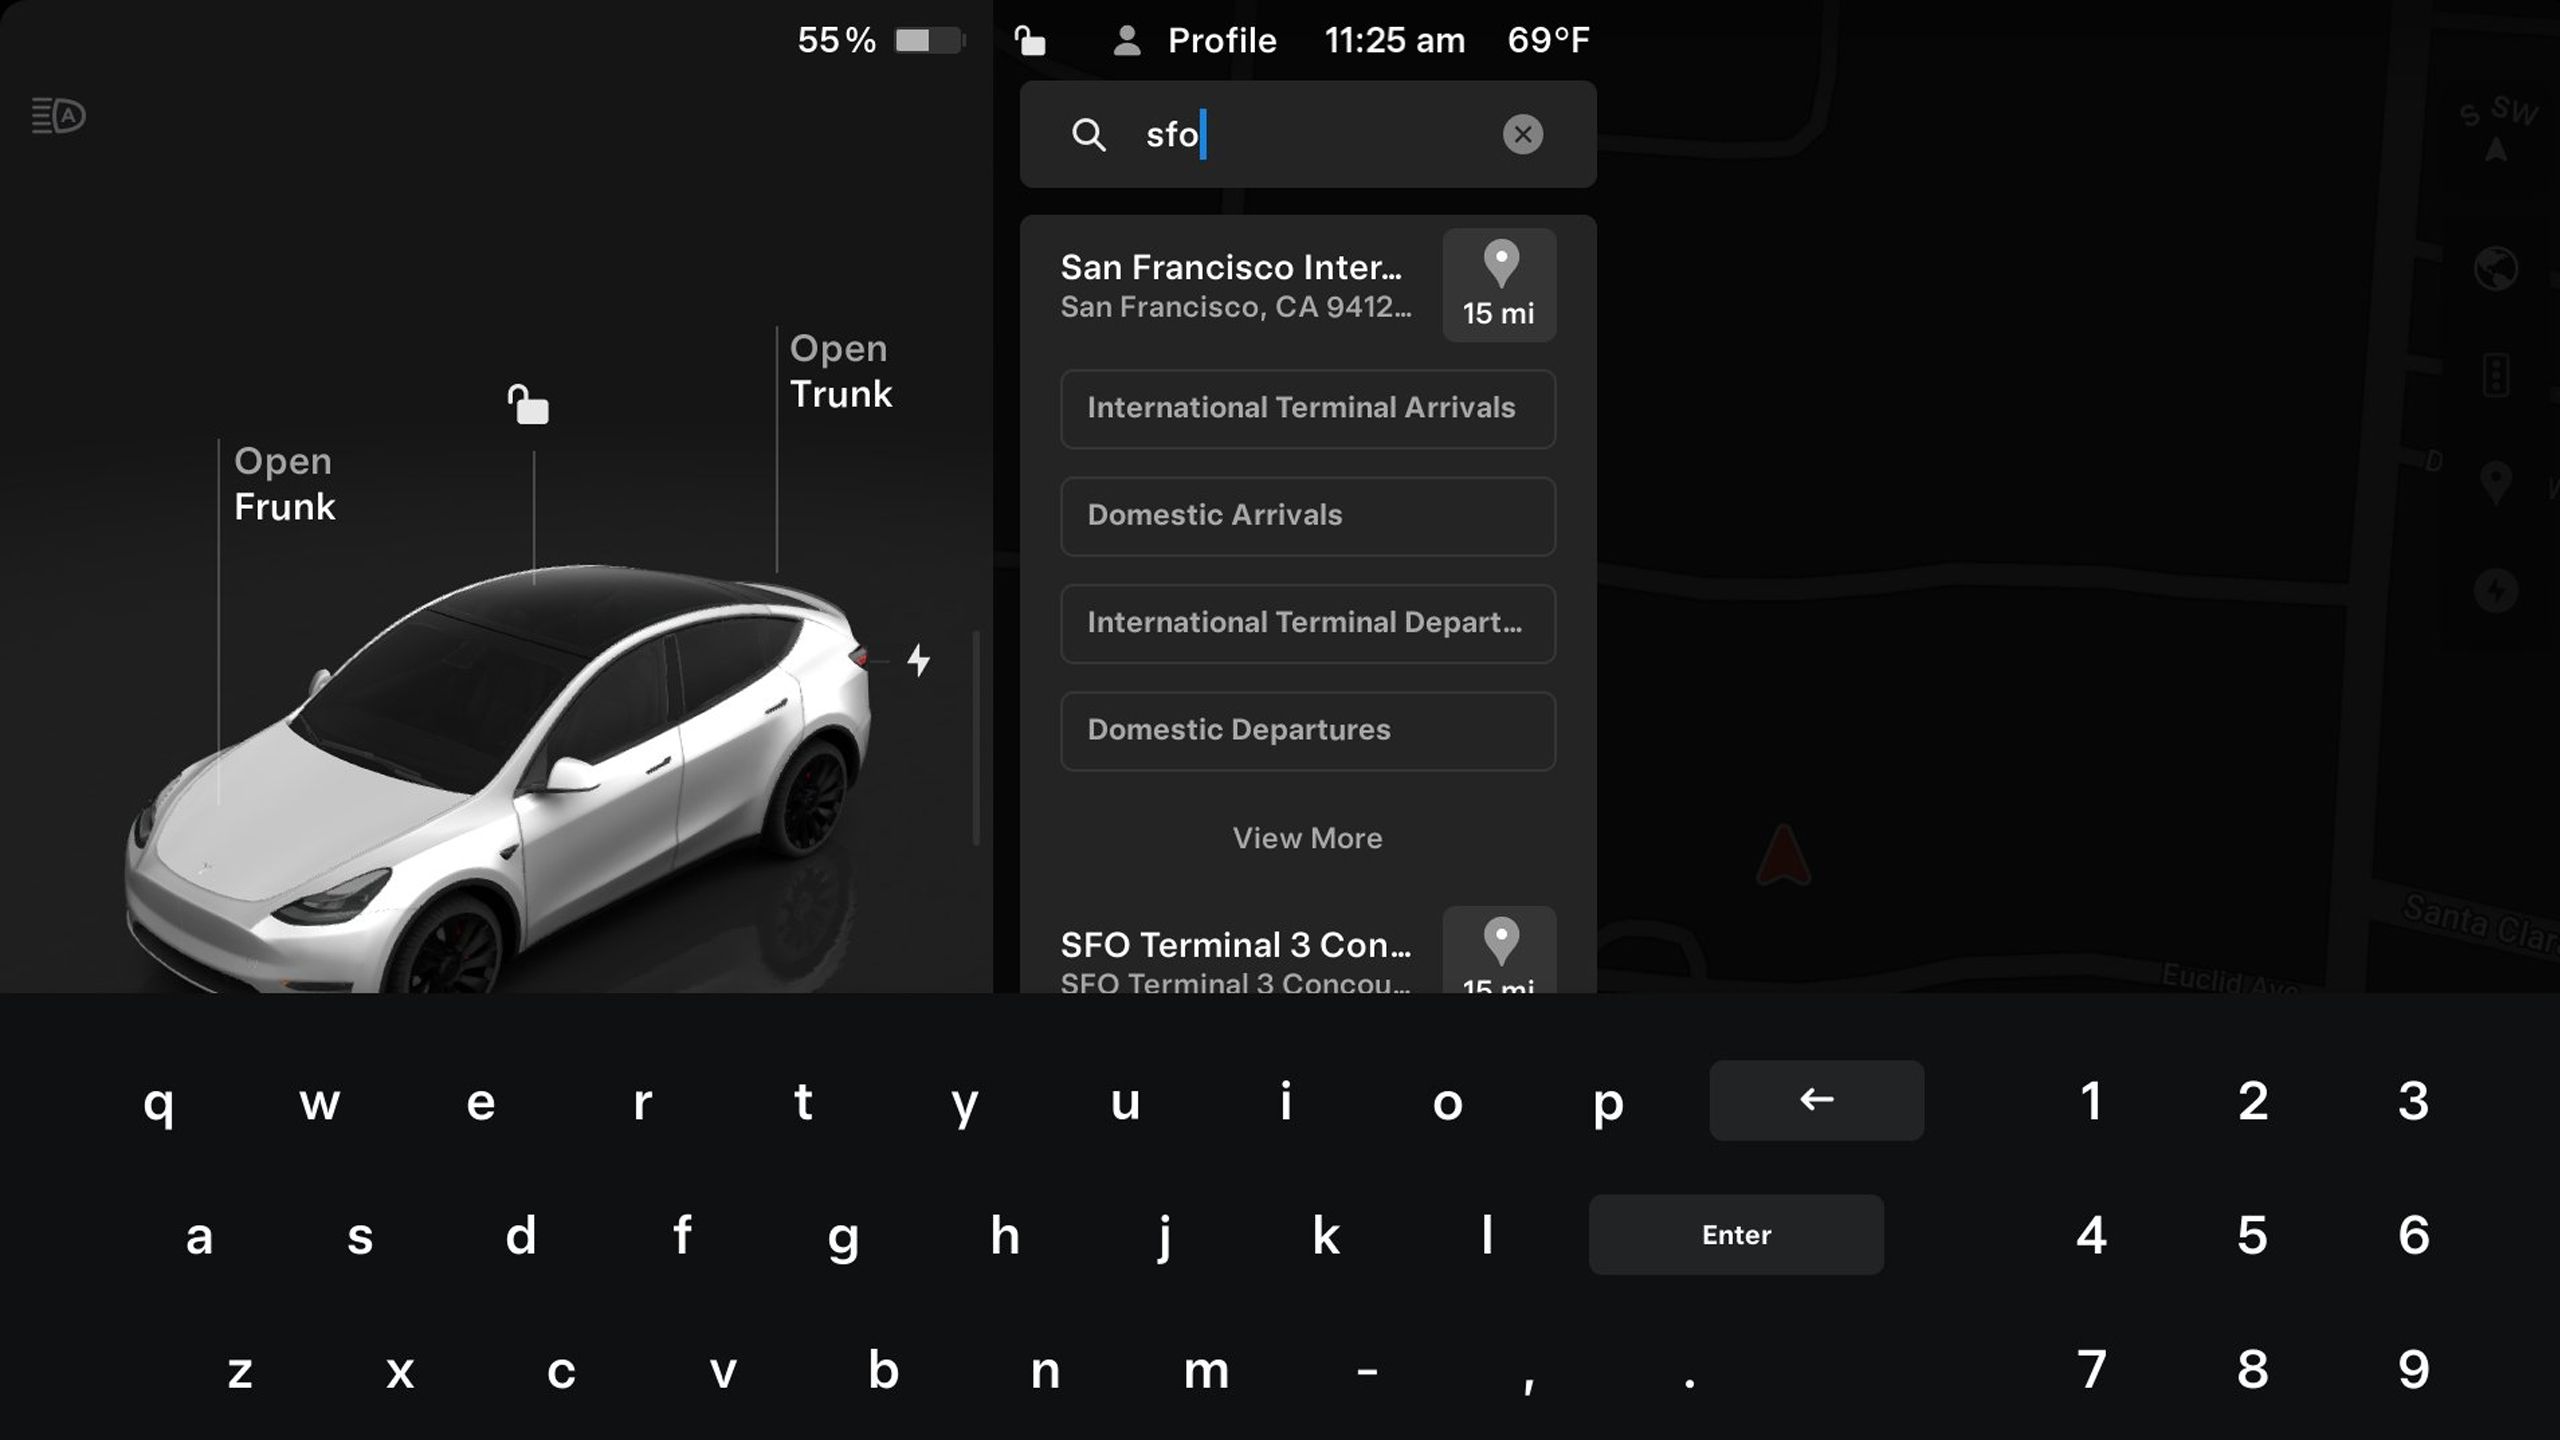
Task: Click View More to expand airport options
Action: 1308,837
